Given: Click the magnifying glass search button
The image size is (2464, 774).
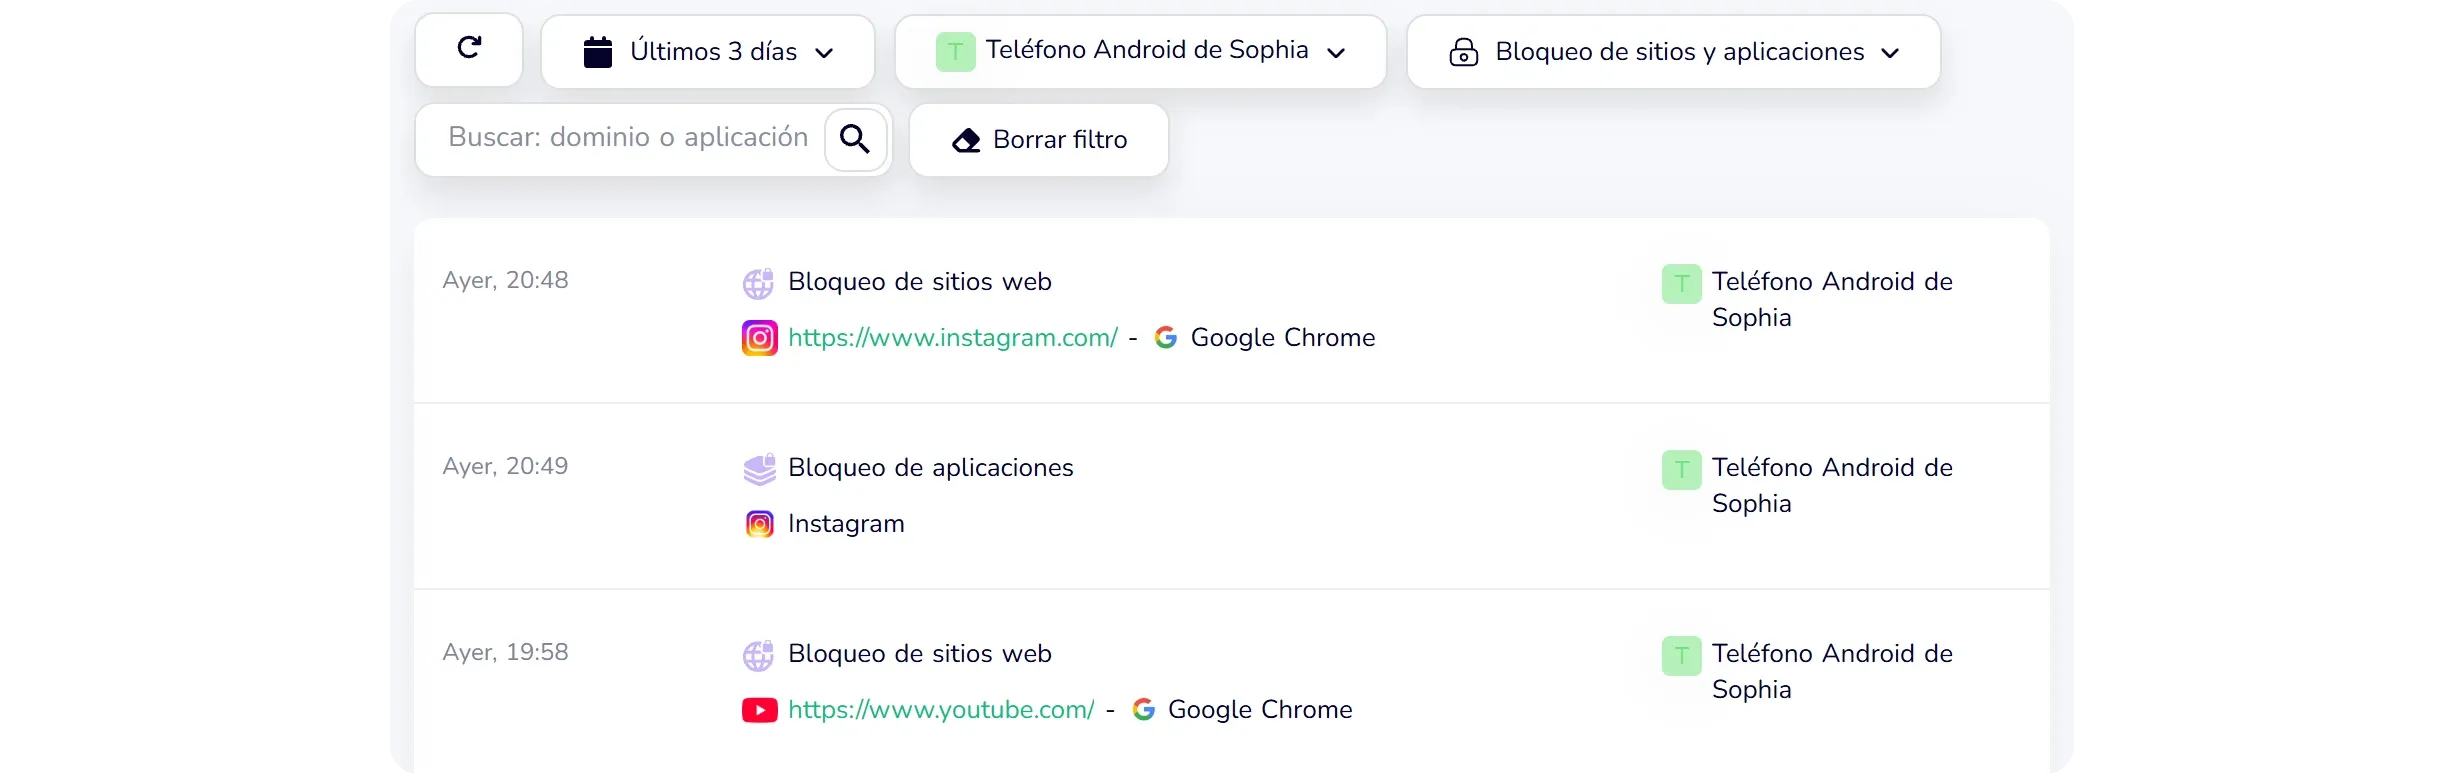Looking at the screenshot, I should coord(855,138).
